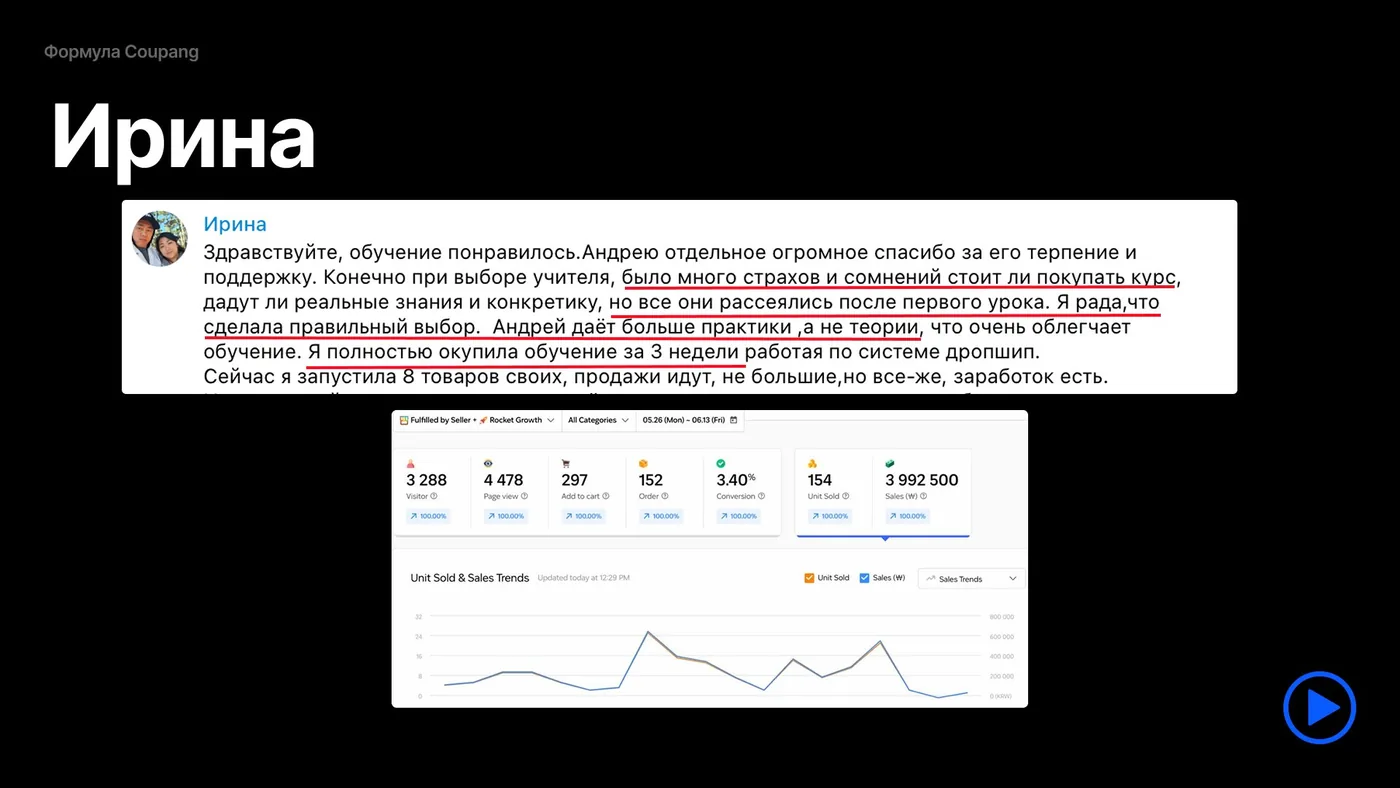
Task: Click the 100.00% badge under Sales (₩)
Action: click(907, 516)
